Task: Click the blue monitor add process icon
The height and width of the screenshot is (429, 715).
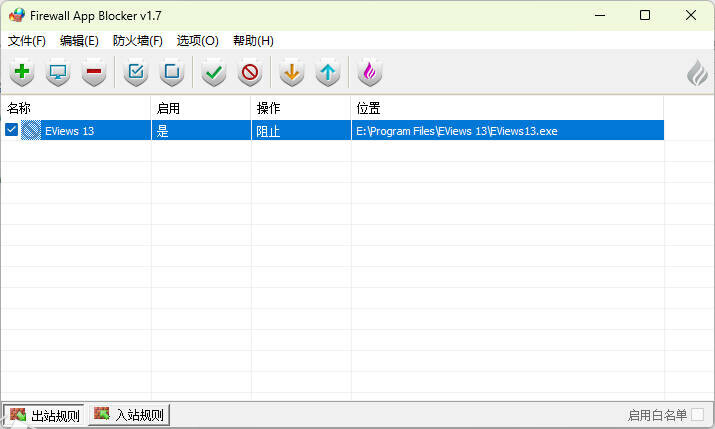Action: click(x=58, y=72)
